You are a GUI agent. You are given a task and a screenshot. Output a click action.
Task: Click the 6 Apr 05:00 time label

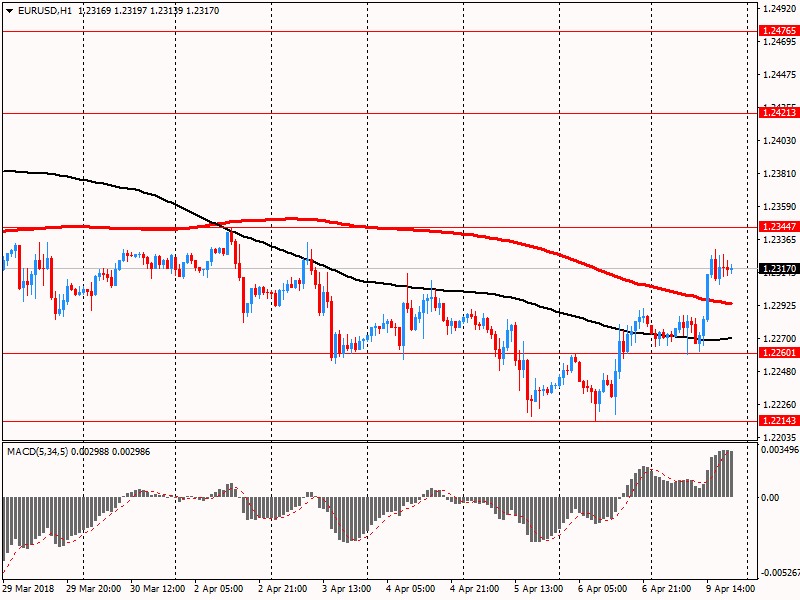[603, 589]
